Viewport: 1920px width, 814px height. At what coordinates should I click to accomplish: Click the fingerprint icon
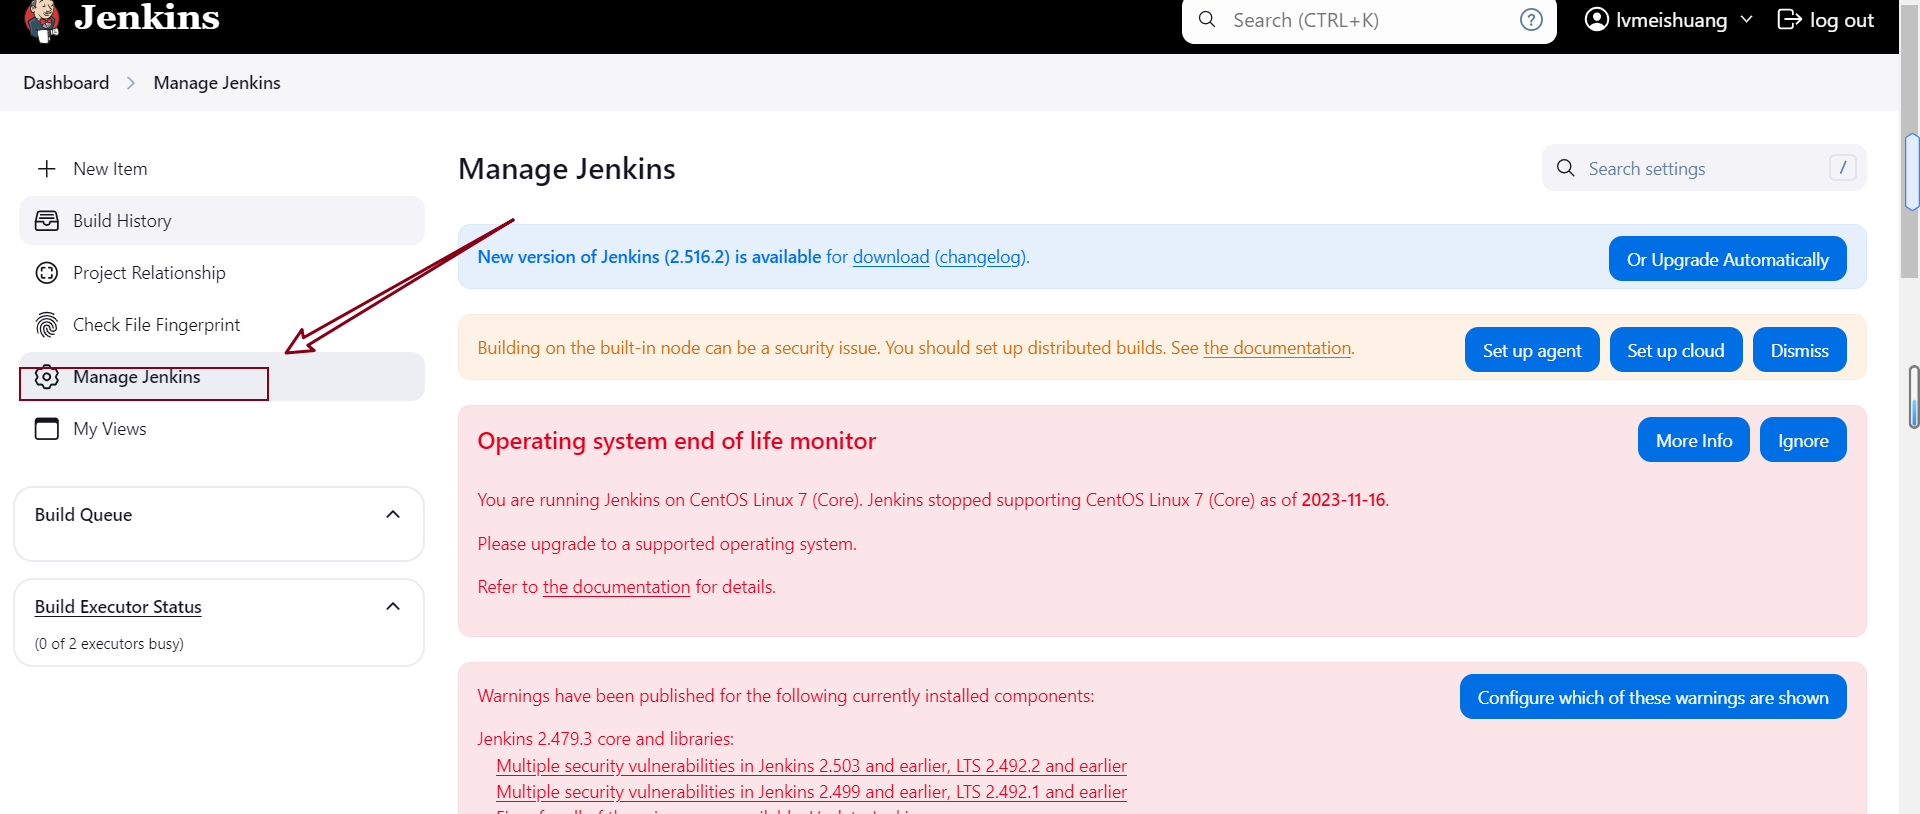pyautogui.click(x=47, y=325)
